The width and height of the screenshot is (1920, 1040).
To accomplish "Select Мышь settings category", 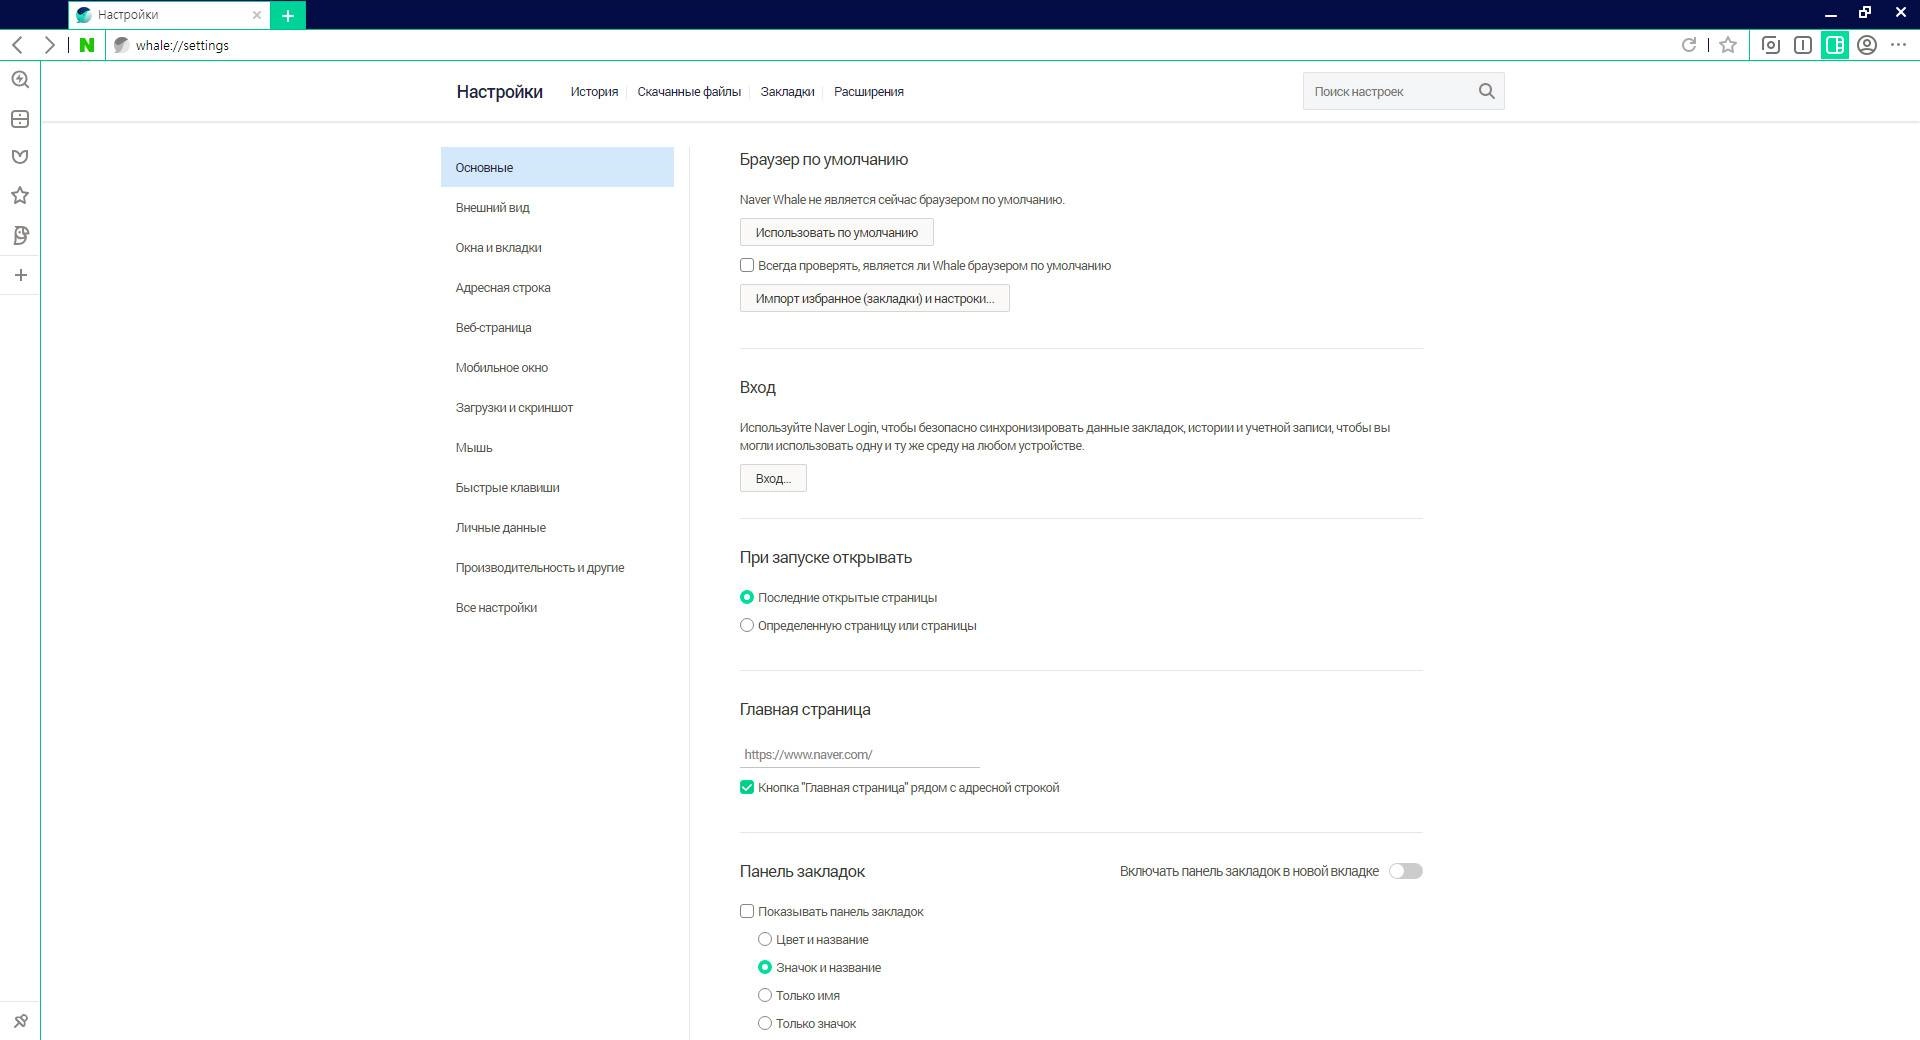I will click(x=557, y=447).
